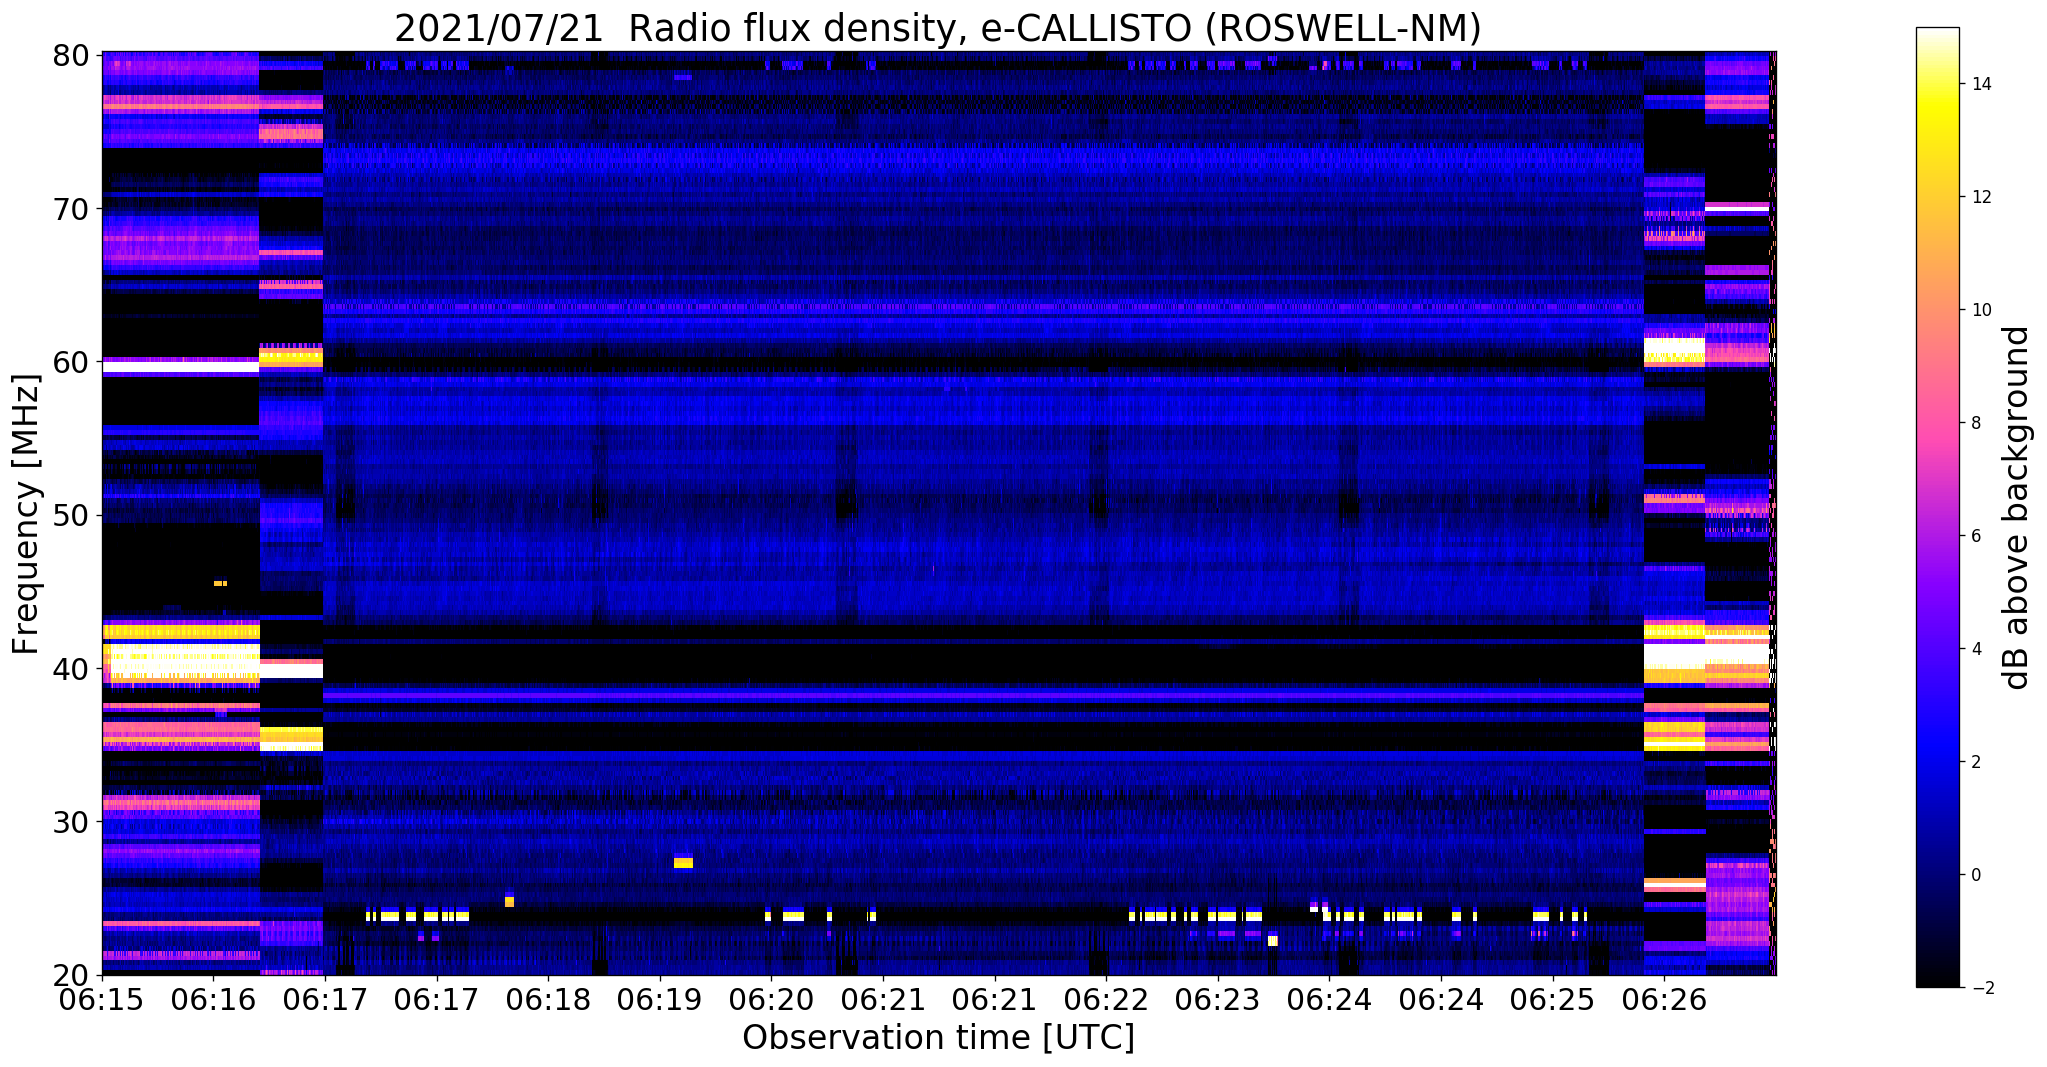Click the small white spot near 22 MHz around 06:23
Viewport: 2047px width, 1067px height.
(1272, 941)
